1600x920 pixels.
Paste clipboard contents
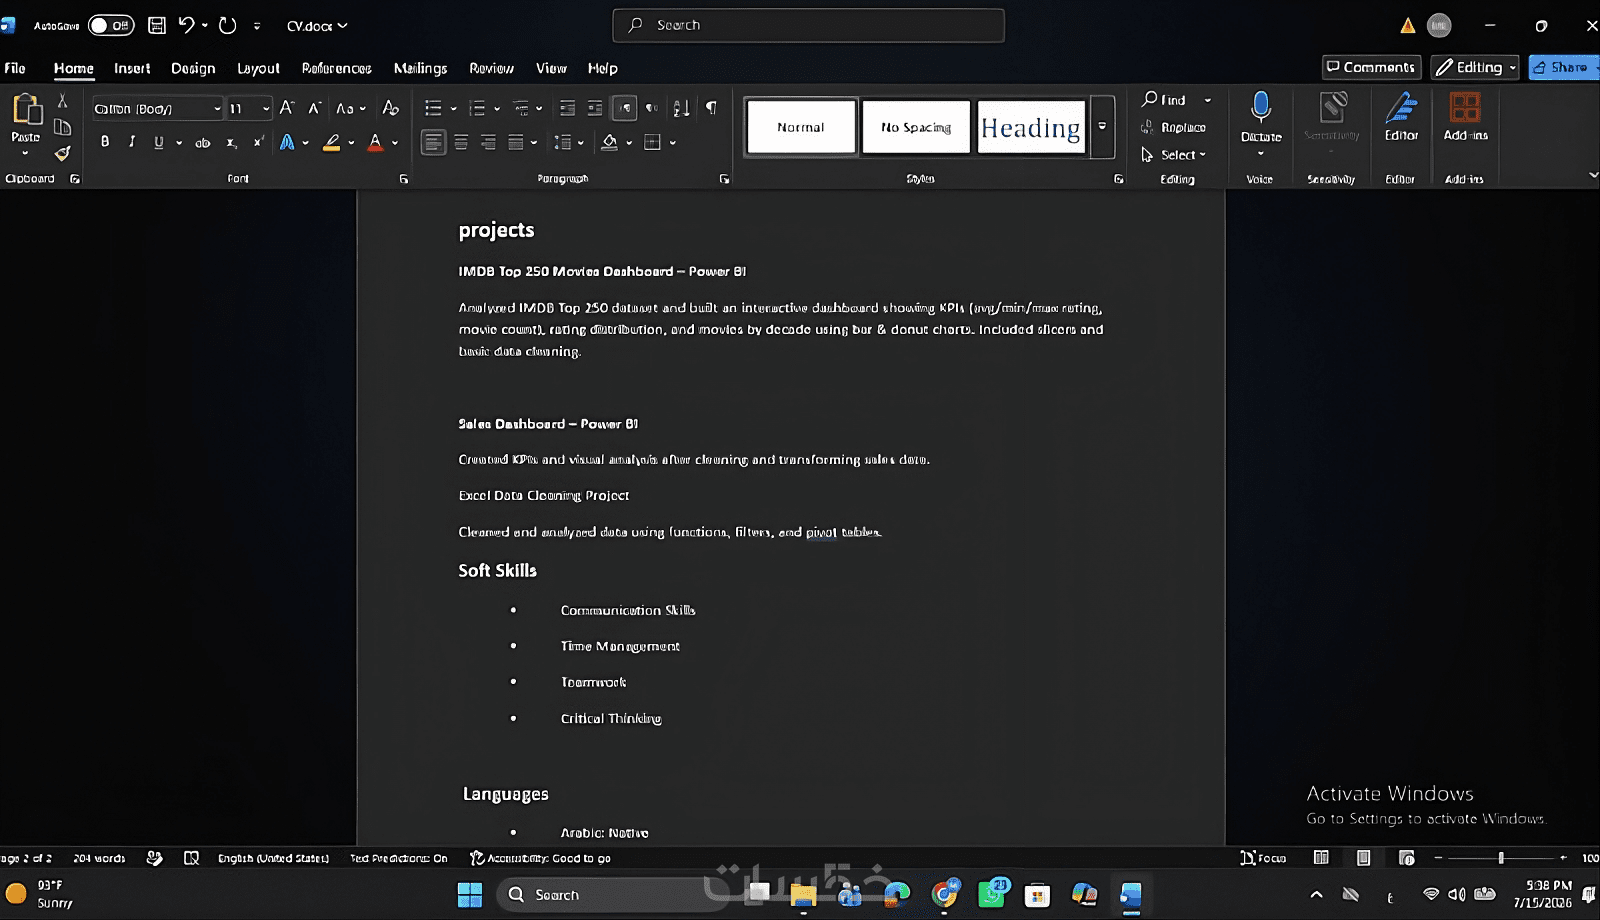(x=26, y=118)
